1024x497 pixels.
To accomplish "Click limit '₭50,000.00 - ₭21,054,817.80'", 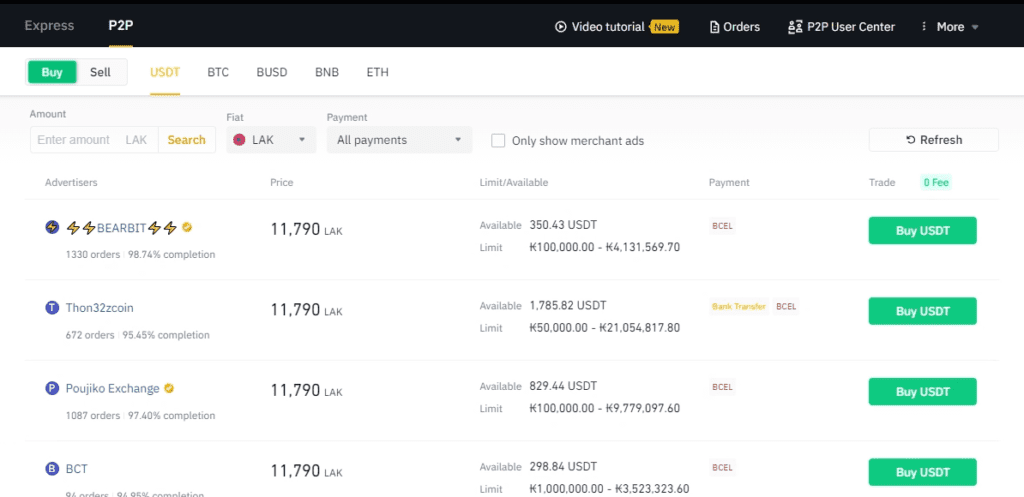I will coord(605,327).
